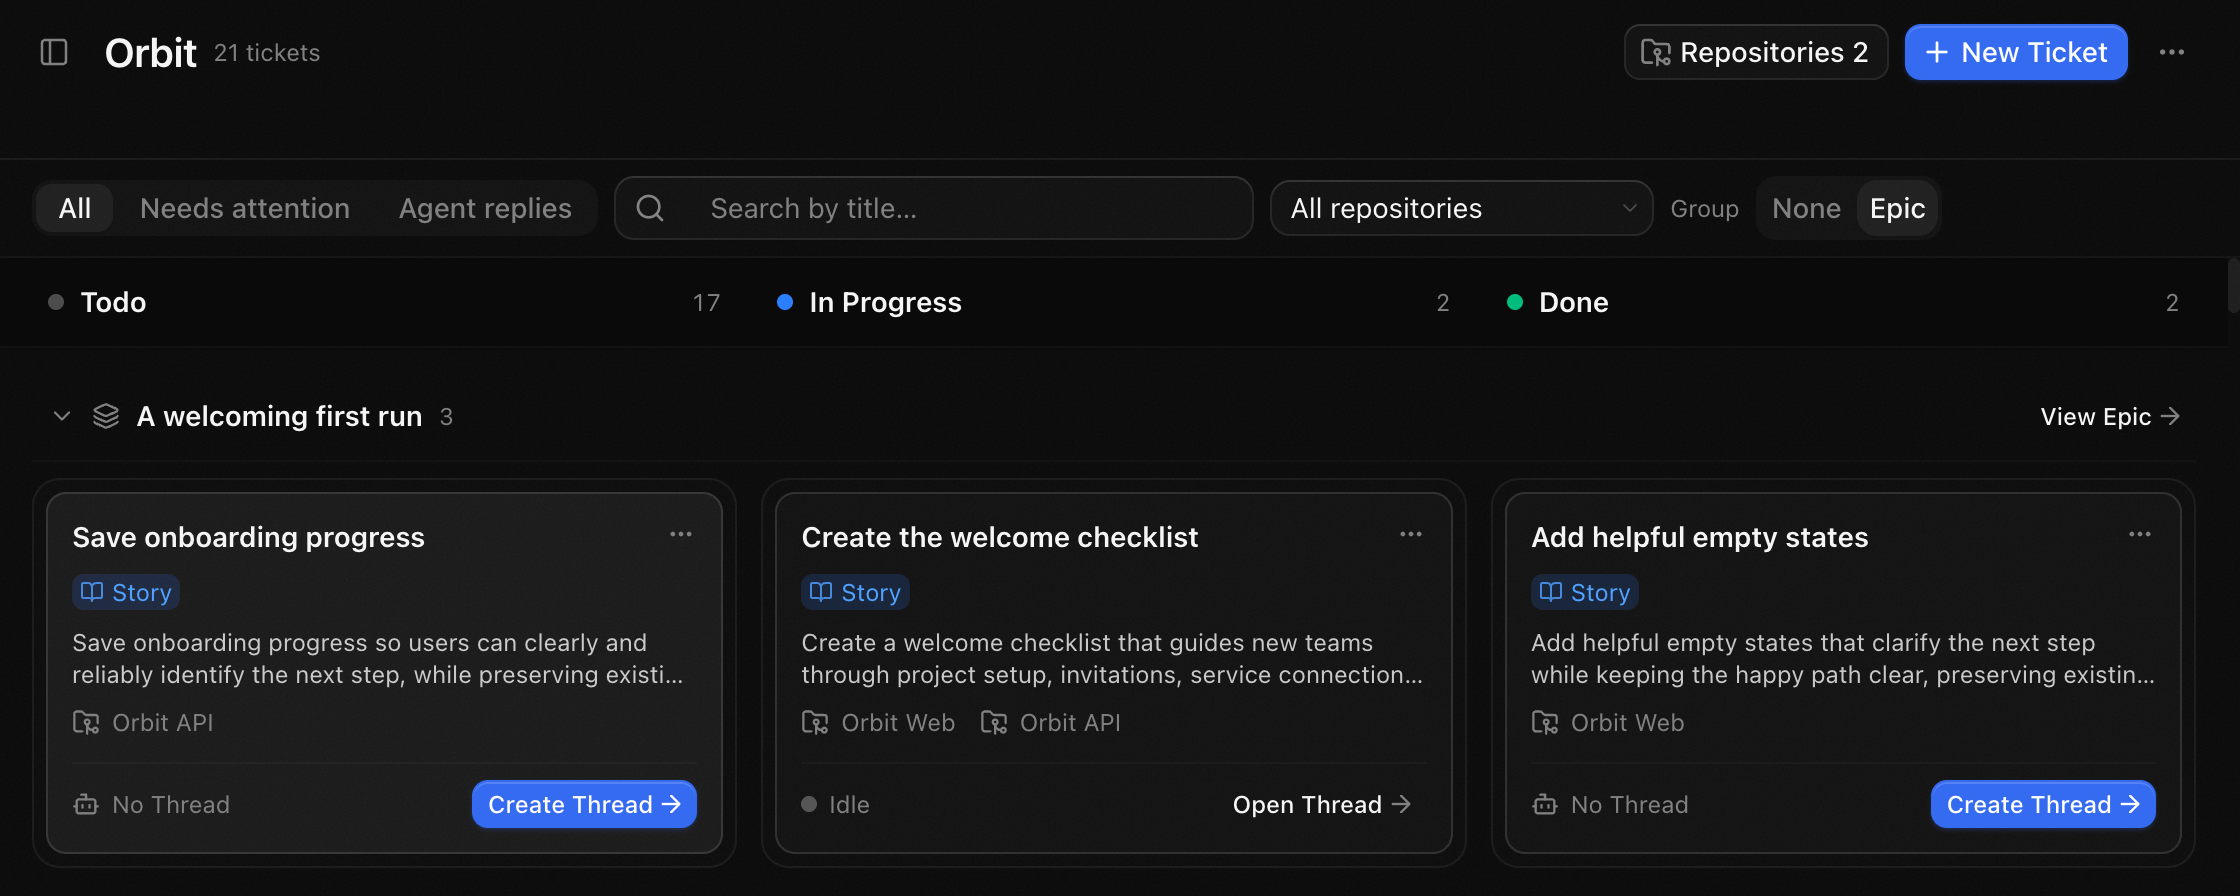
Task: Open the All repositories dropdown
Action: click(1461, 208)
